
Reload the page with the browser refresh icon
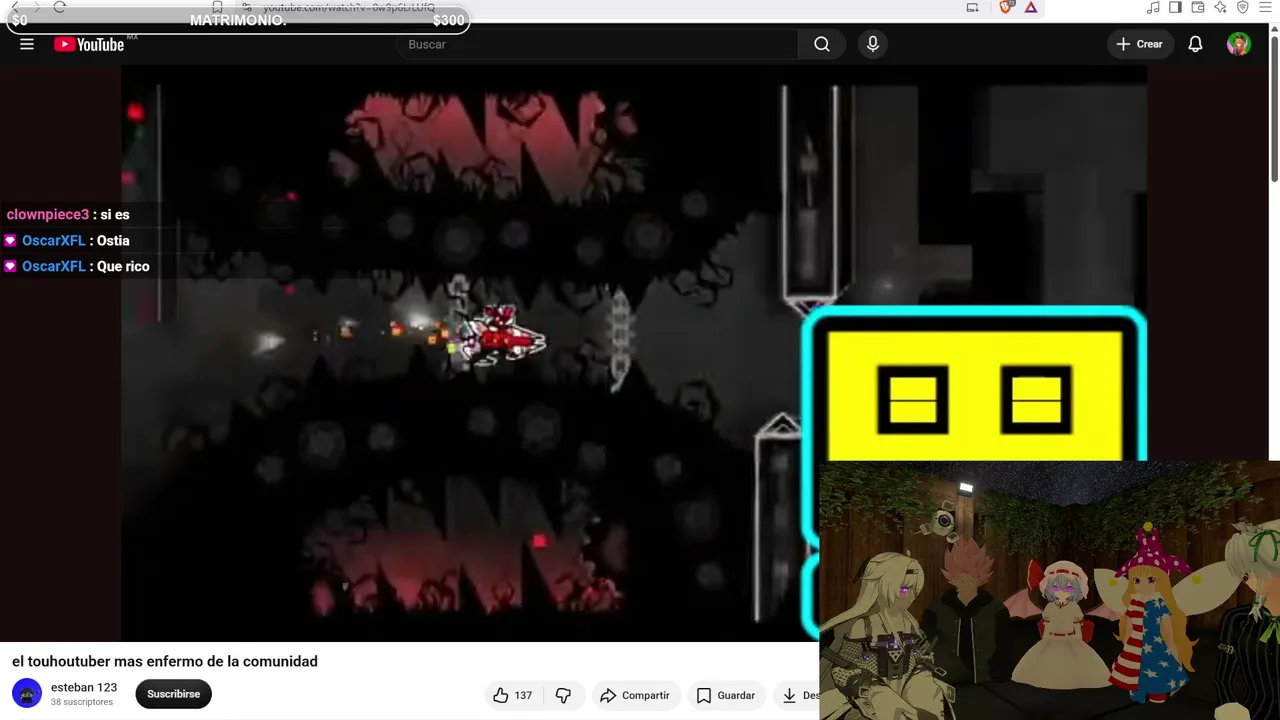(x=59, y=7)
